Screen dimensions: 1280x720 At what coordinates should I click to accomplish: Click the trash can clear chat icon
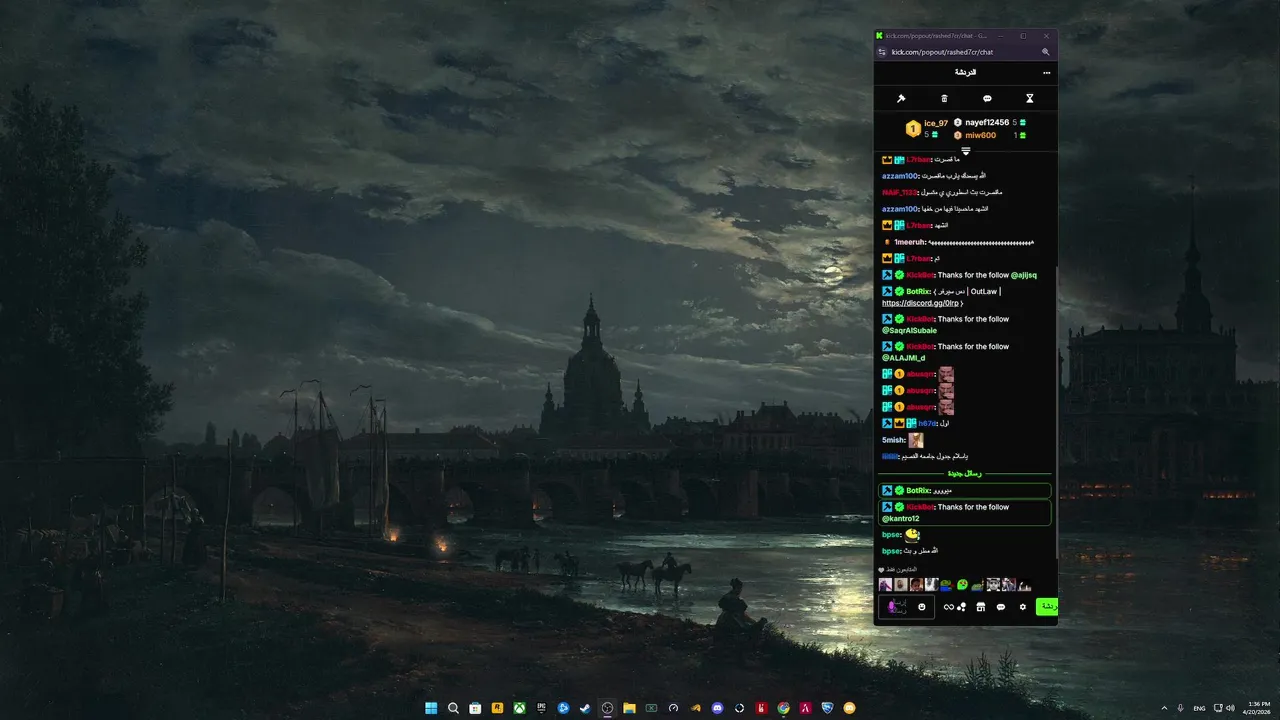coord(944,99)
